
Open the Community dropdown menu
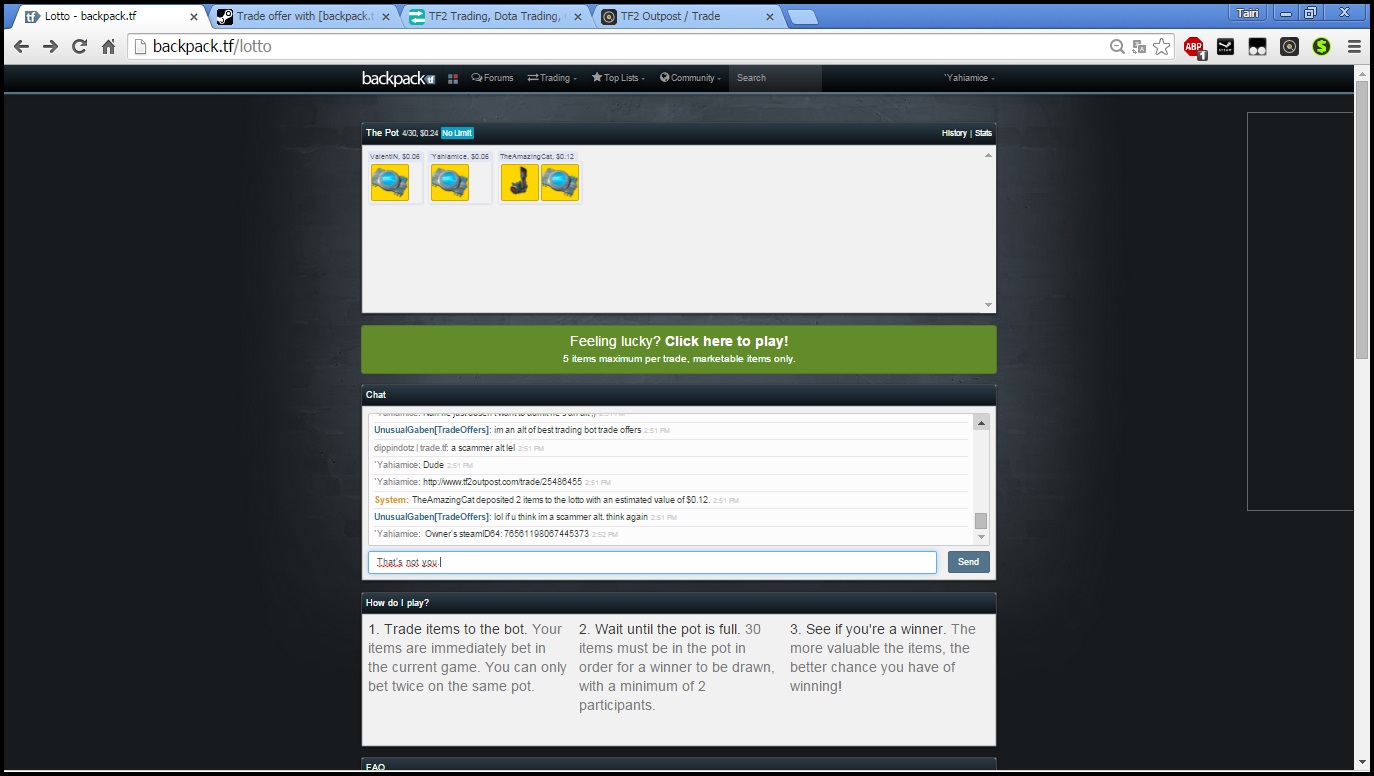(690, 78)
